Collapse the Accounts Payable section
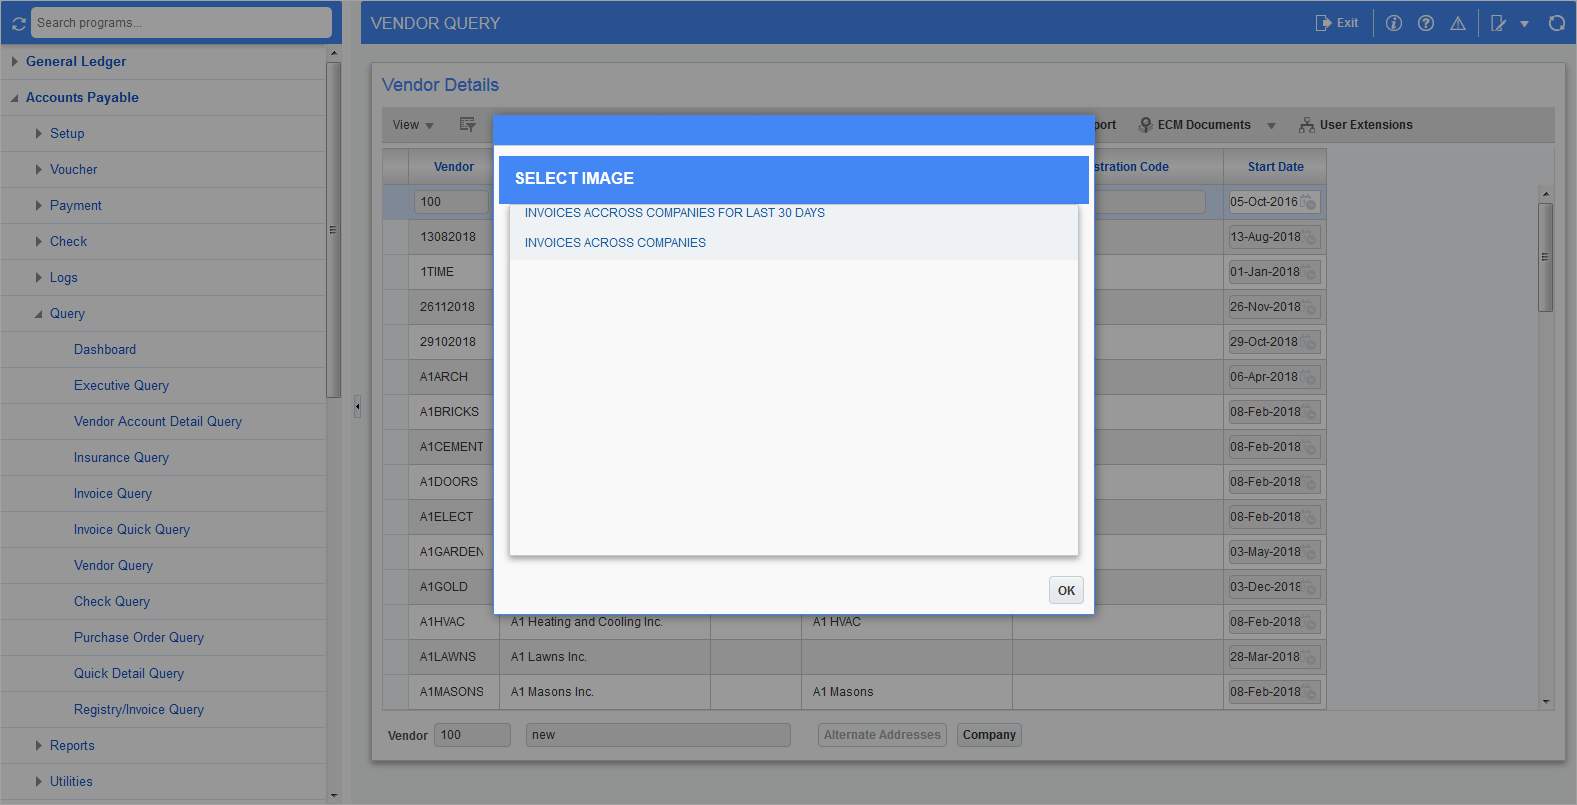The width and height of the screenshot is (1577, 805). click(x=14, y=97)
